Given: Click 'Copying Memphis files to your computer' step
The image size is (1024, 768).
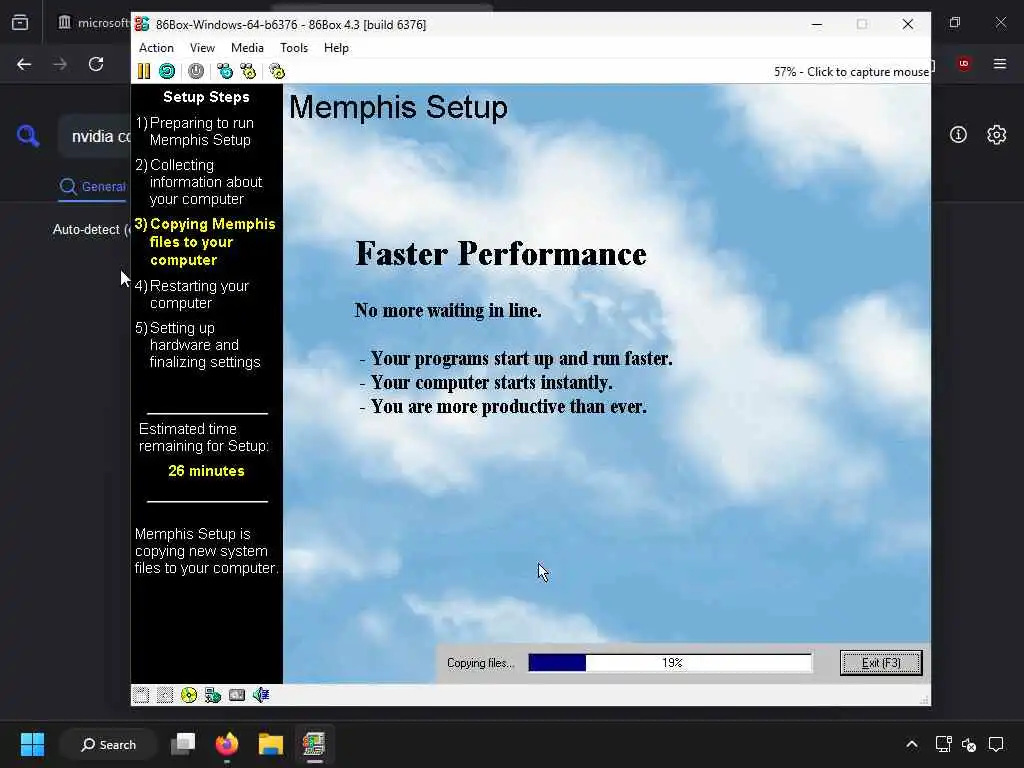Looking at the screenshot, I should 205,242.
